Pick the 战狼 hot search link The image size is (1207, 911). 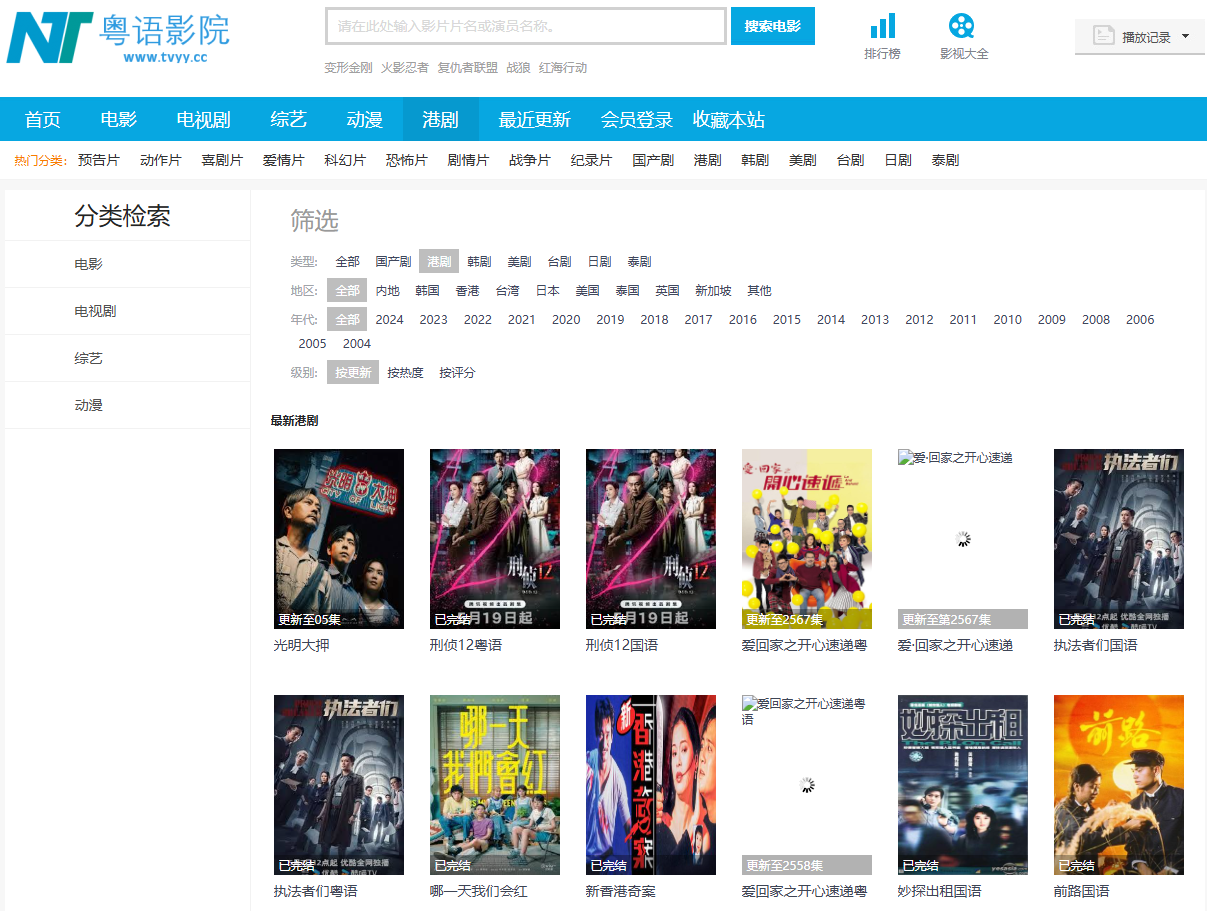pyautogui.click(x=518, y=68)
